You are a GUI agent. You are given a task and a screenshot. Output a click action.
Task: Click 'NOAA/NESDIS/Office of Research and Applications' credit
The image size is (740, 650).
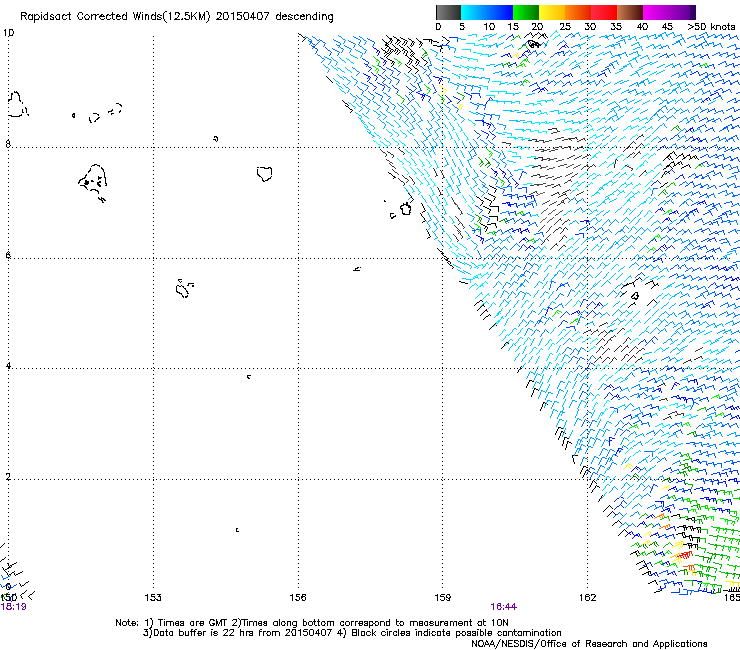coord(589,644)
